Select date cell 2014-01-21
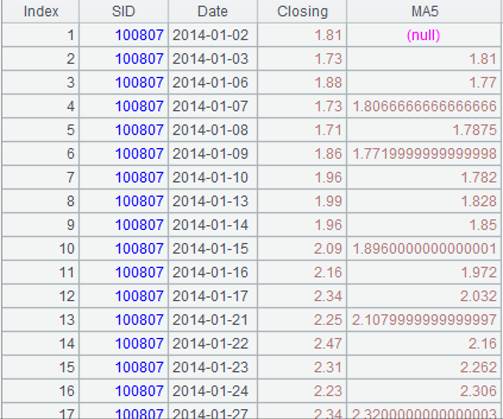The width and height of the screenshot is (503, 419). 213,320
